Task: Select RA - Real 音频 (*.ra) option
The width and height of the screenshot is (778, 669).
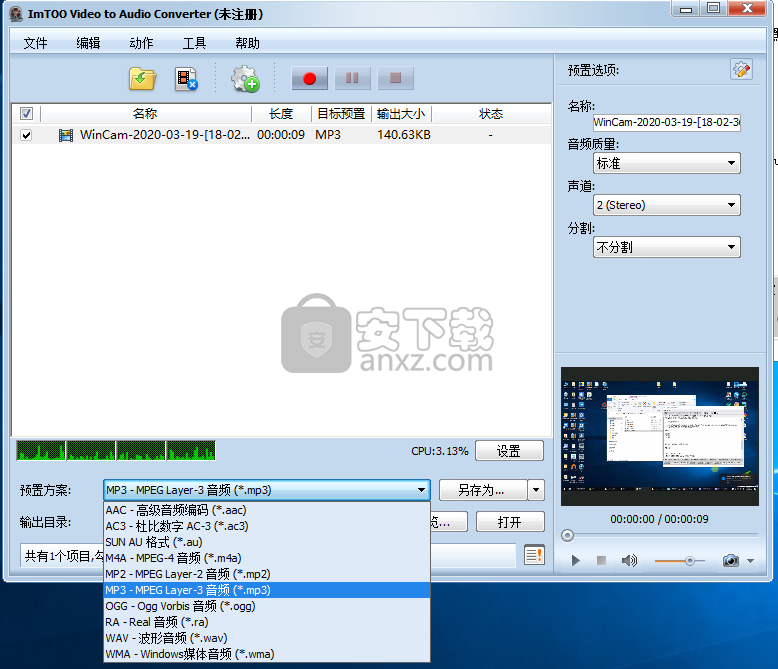Action: (267, 622)
